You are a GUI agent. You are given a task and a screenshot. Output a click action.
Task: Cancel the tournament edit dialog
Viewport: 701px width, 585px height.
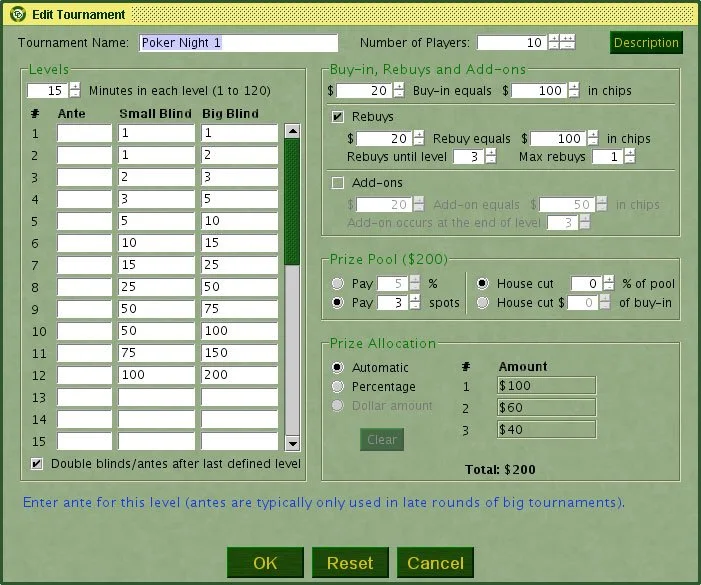coord(435,563)
